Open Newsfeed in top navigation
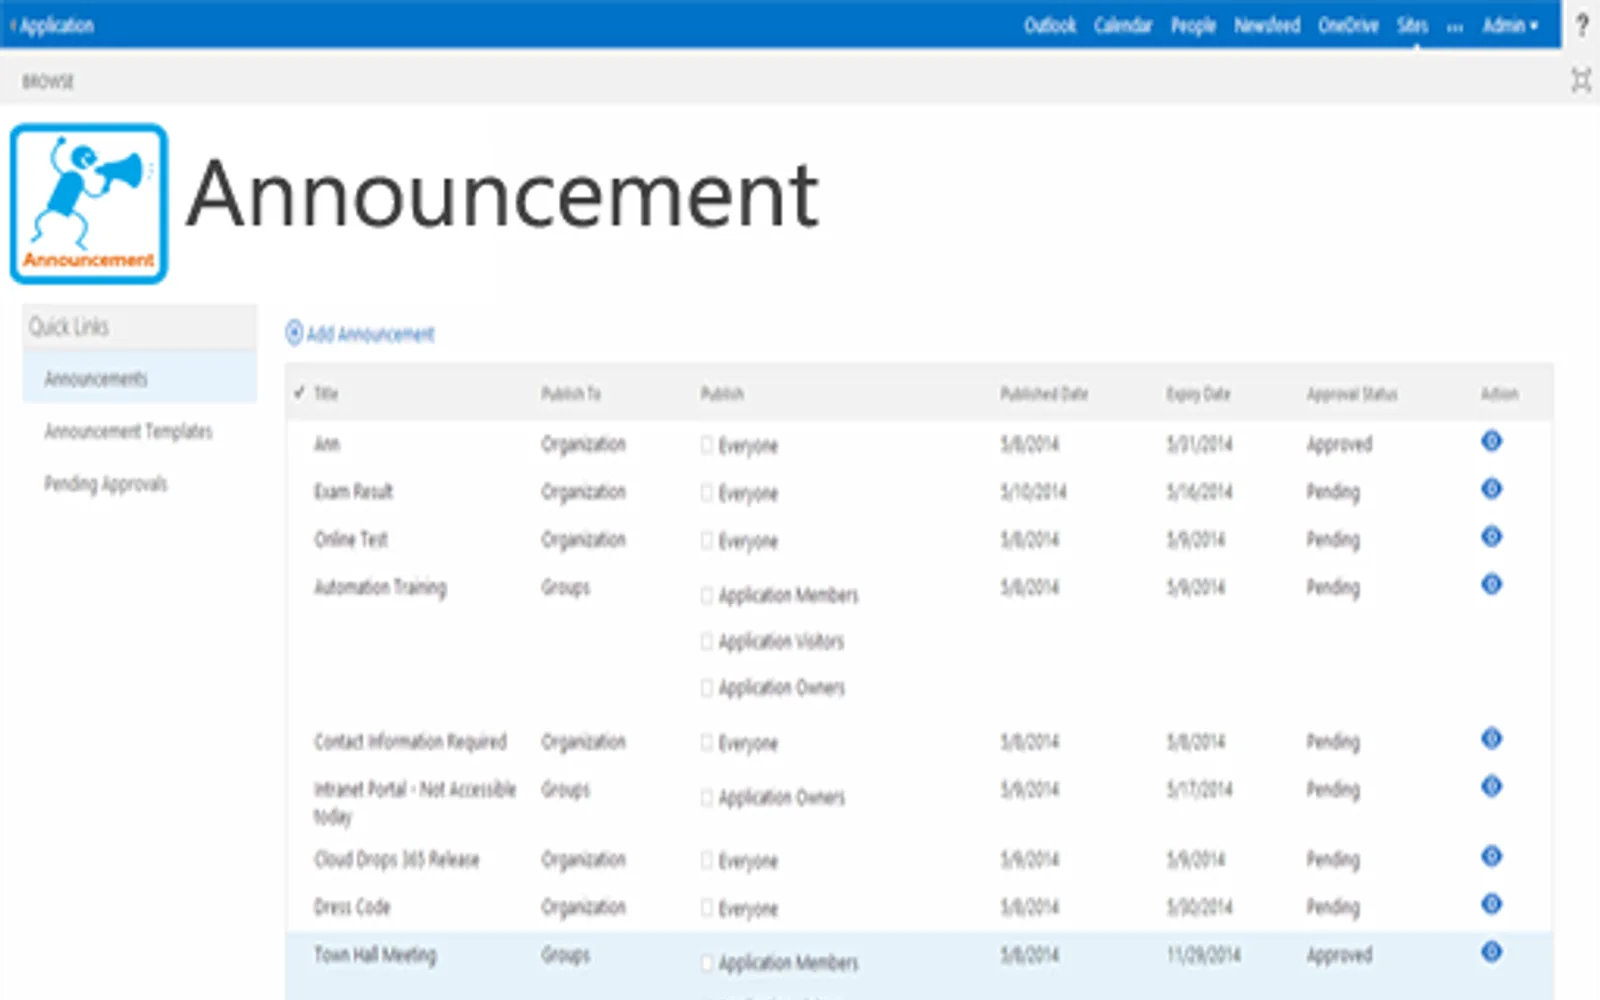1600x1000 pixels. pyautogui.click(x=1267, y=25)
